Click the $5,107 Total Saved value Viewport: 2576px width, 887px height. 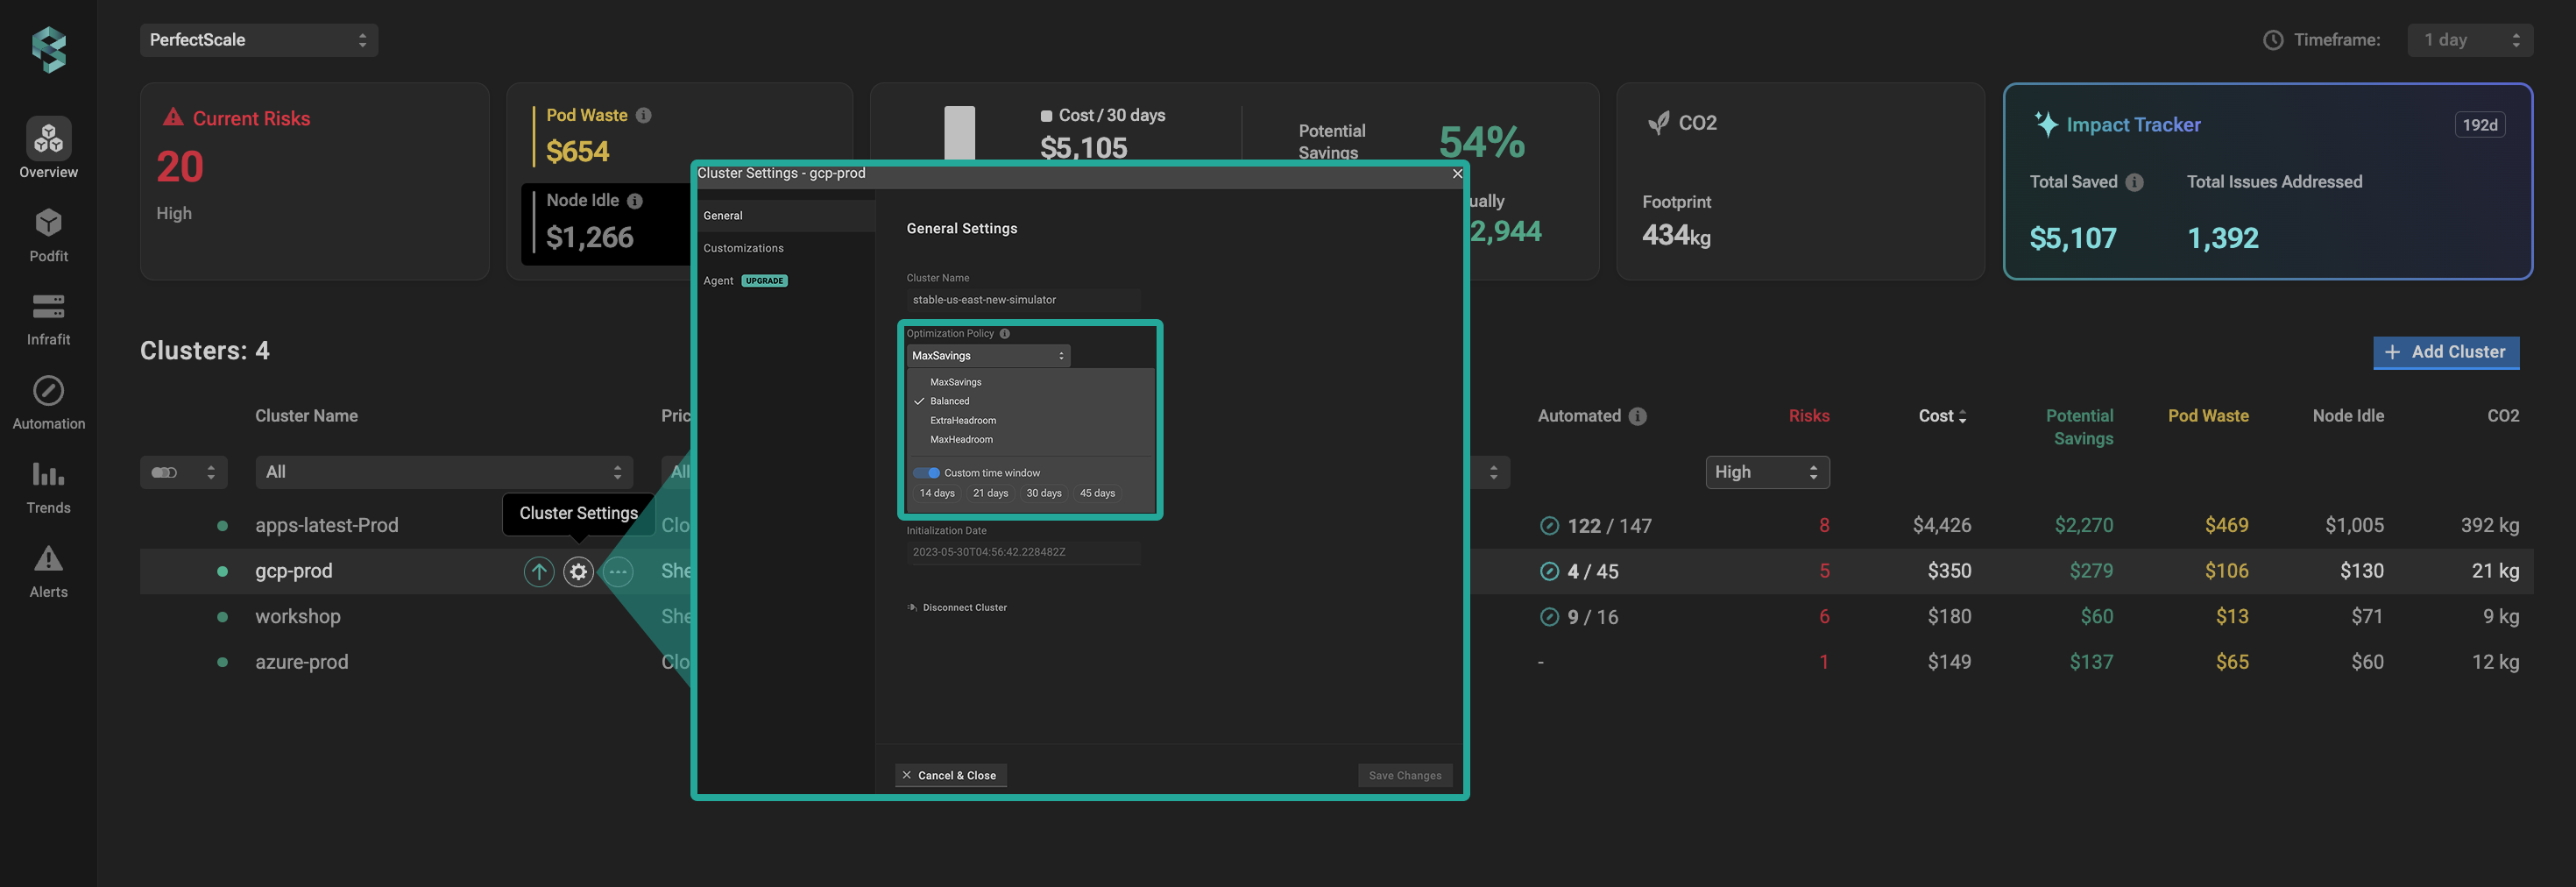coord(2072,238)
